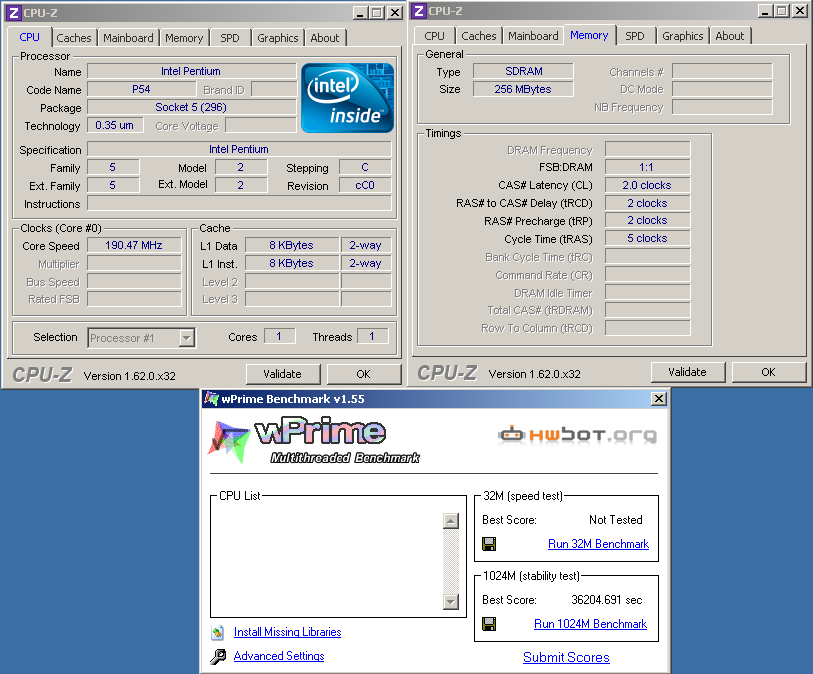Maximize the right CPU-Z window
Viewport: 813px width, 674px height.
click(782, 10)
